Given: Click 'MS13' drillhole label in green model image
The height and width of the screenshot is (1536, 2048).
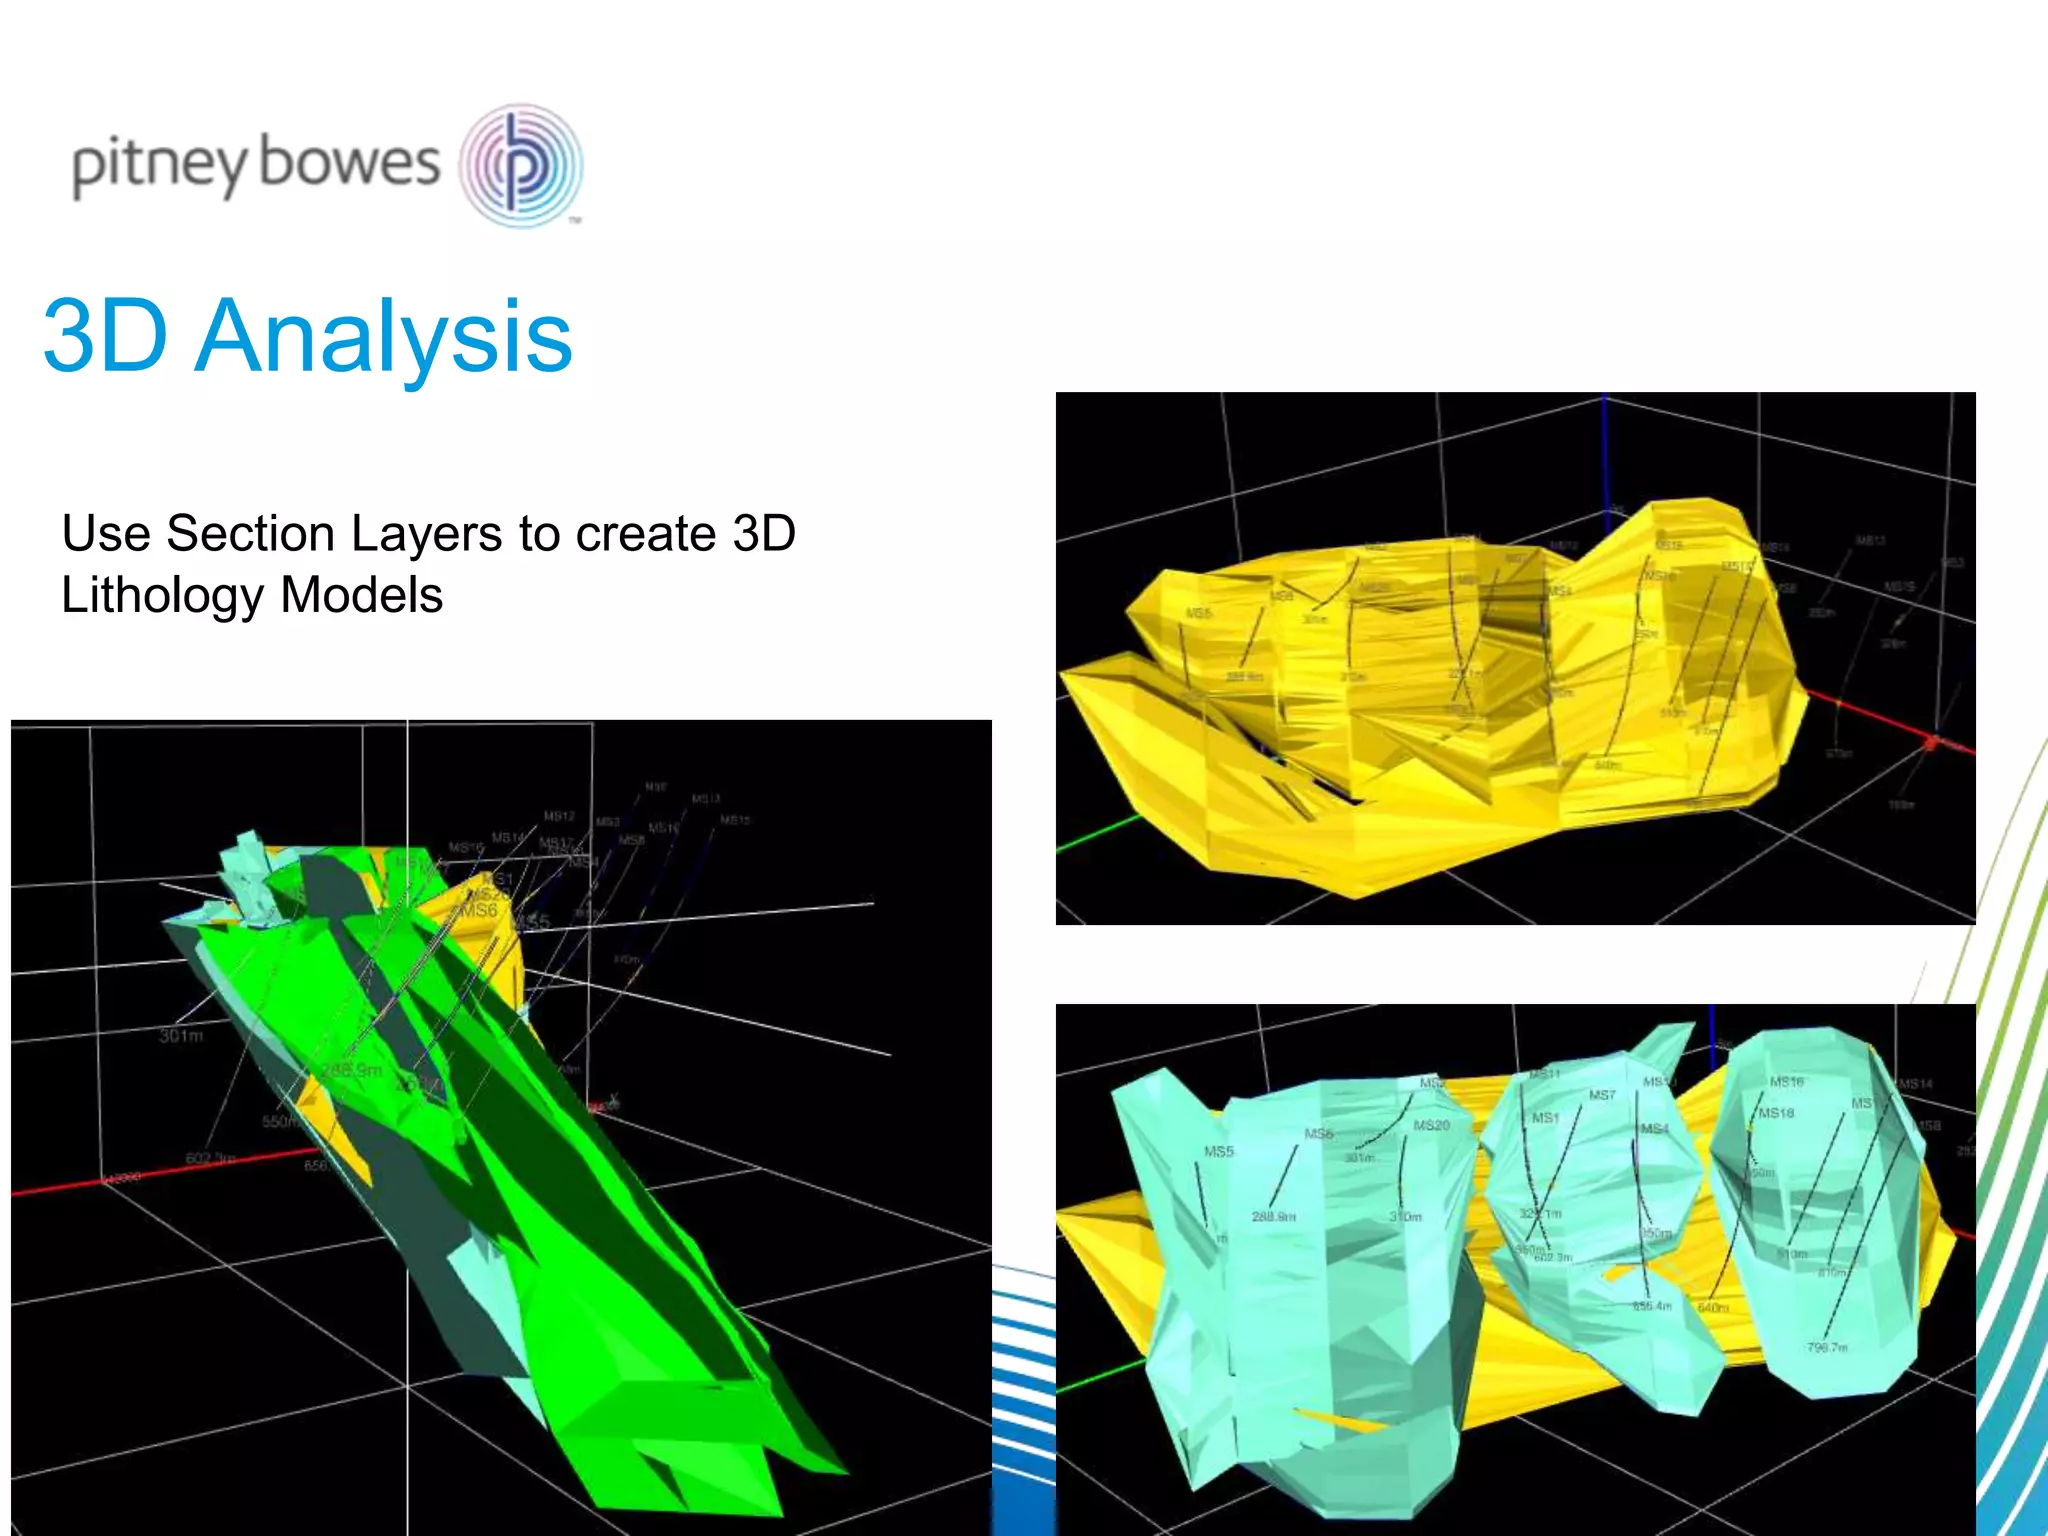Looking at the screenshot, I should 706,799.
